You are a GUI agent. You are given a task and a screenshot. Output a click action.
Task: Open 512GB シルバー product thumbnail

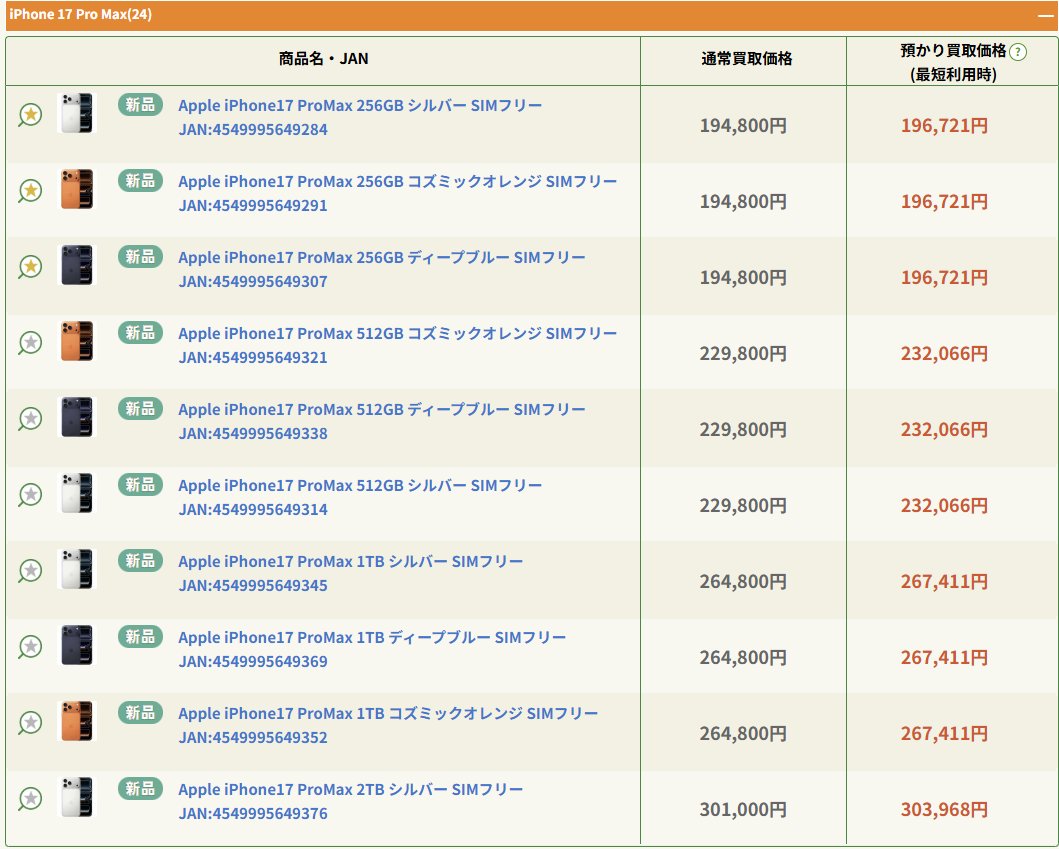[x=77, y=492]
